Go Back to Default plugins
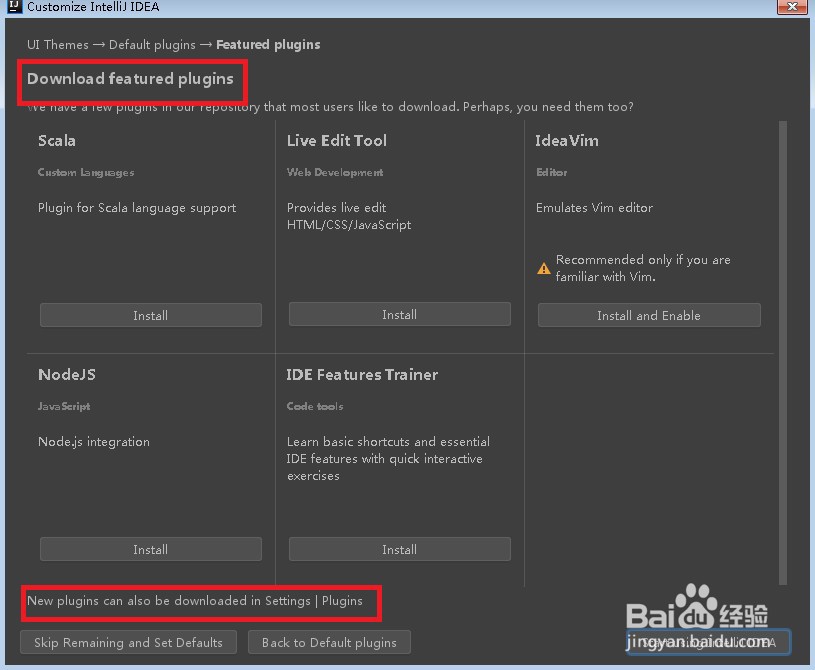815x670 pixels. coord(330,642)
